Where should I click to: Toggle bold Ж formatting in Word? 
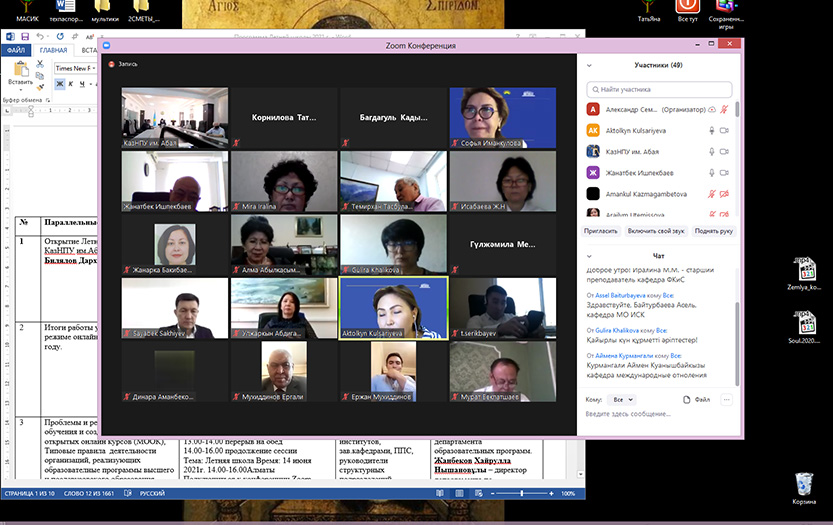pos(60,84)
